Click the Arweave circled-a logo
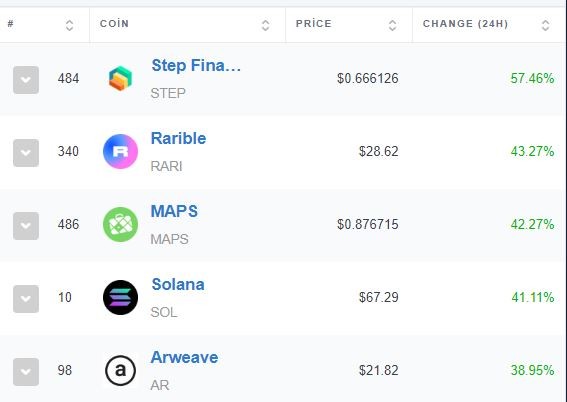Screen dimensions: 567x402 coord(120,371)
